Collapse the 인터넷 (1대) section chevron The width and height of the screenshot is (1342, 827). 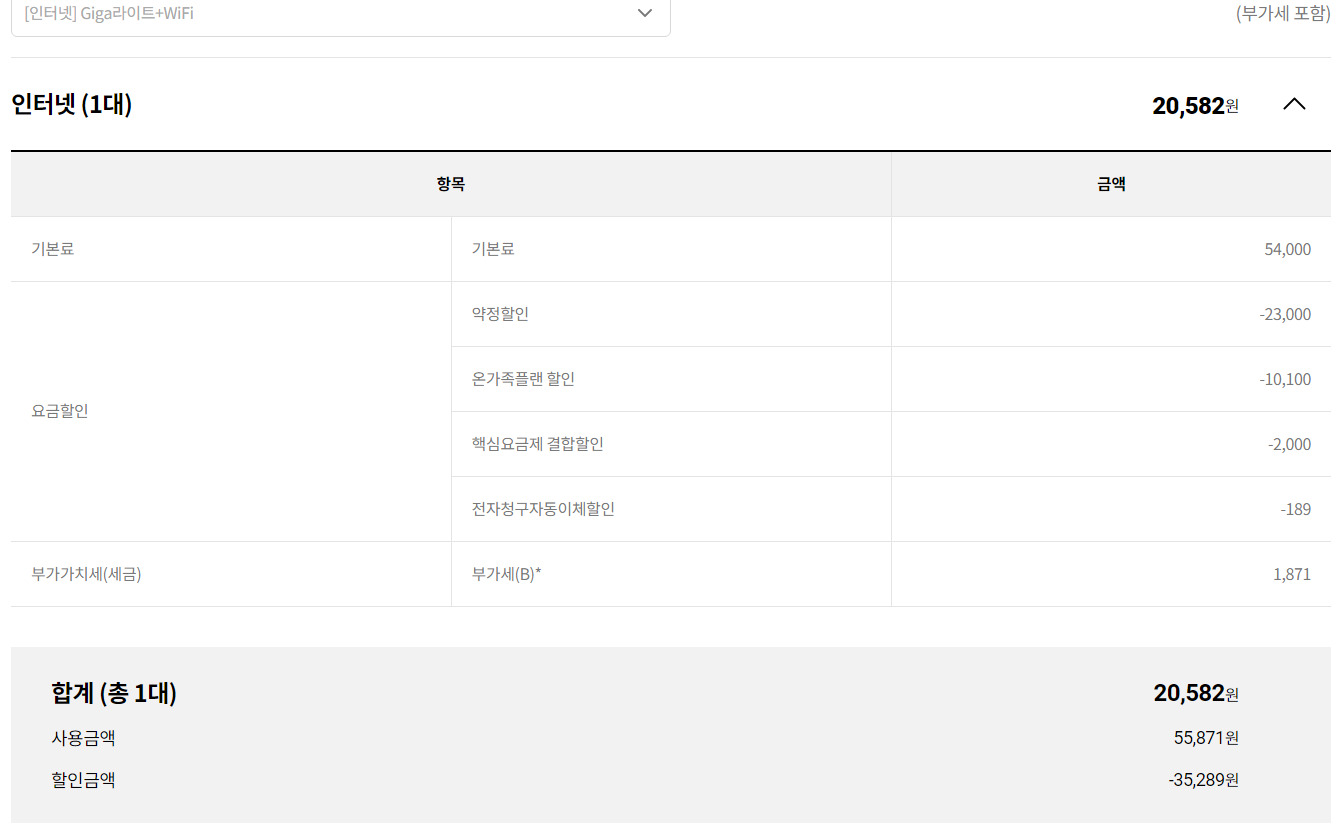coord(1294,104)
